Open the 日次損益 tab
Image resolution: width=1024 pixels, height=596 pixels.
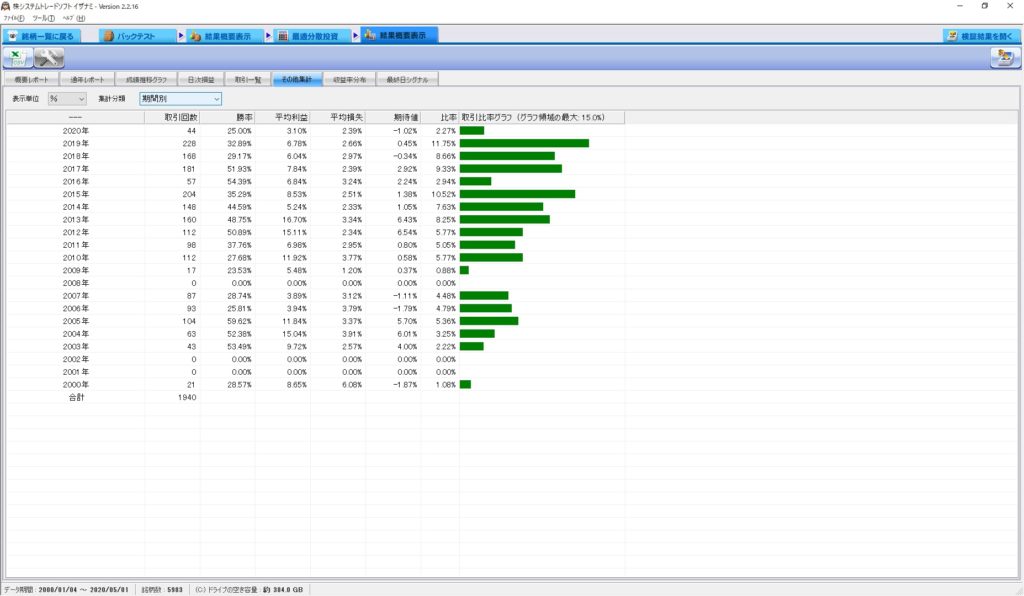click(201, 79)
